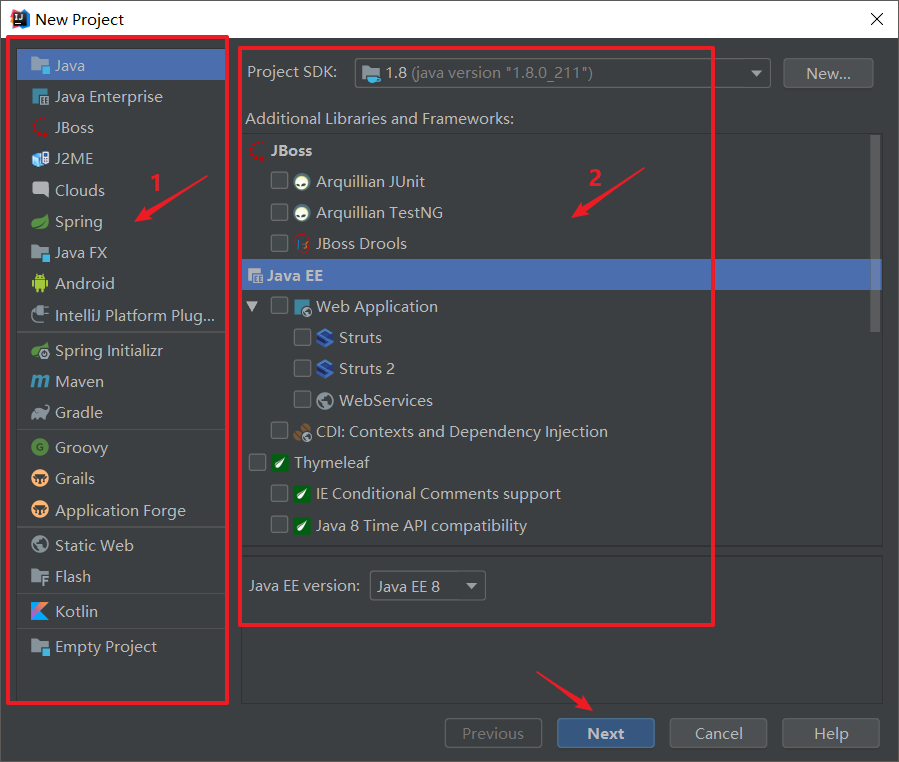Click the CDI coffee beans icon
This screenshot has height=762, width=899.
(302, 432)
